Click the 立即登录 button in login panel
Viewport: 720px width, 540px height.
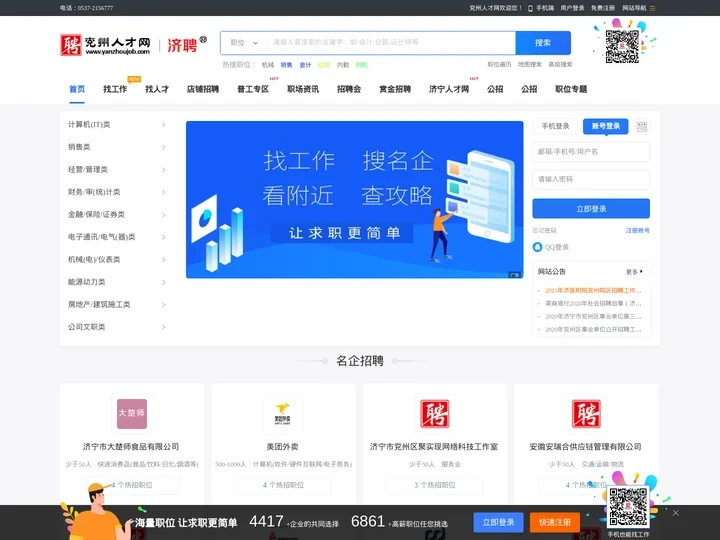tap(591, 208)
